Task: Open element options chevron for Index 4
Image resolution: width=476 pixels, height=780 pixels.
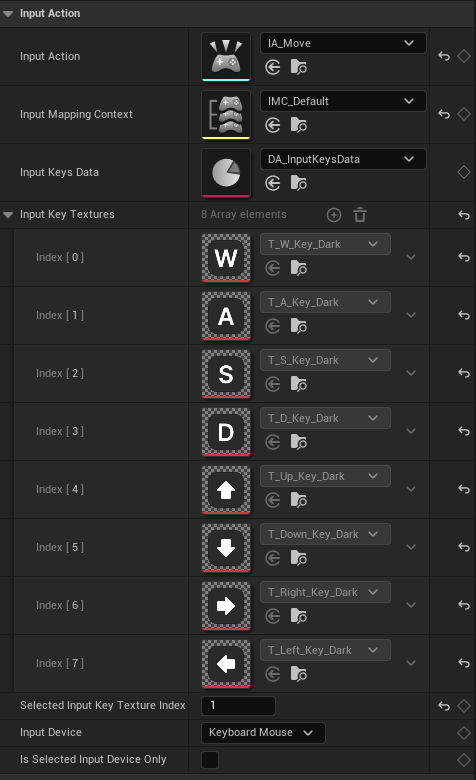Action: tap(411, 489)
